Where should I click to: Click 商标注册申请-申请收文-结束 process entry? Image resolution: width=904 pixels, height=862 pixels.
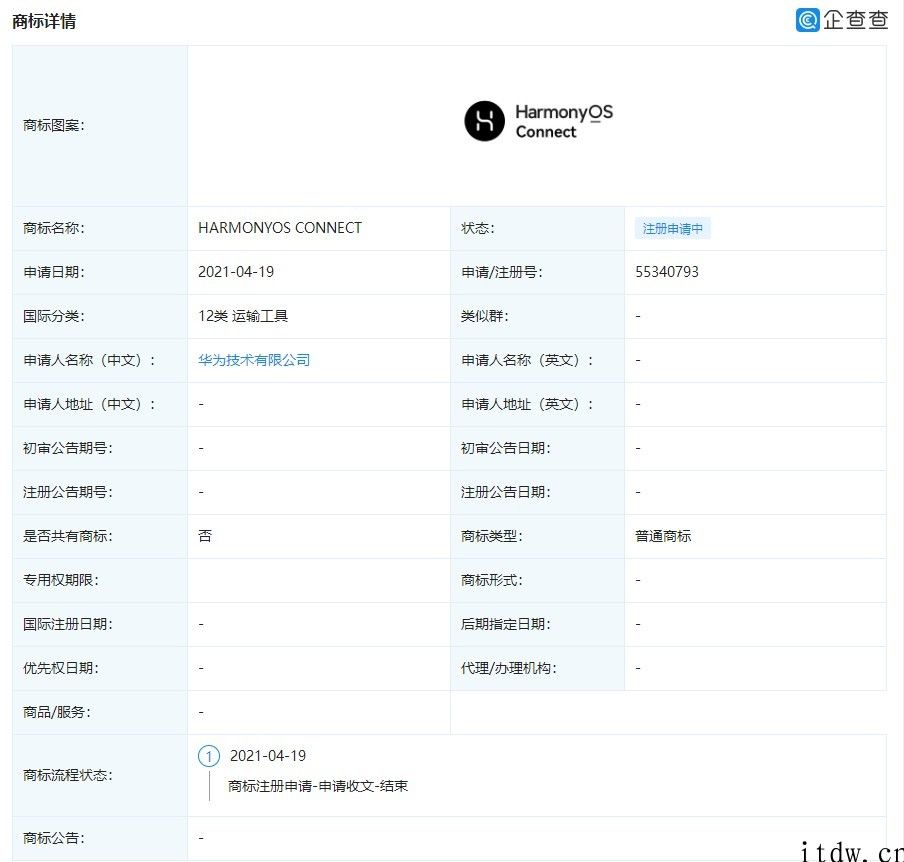318,786
